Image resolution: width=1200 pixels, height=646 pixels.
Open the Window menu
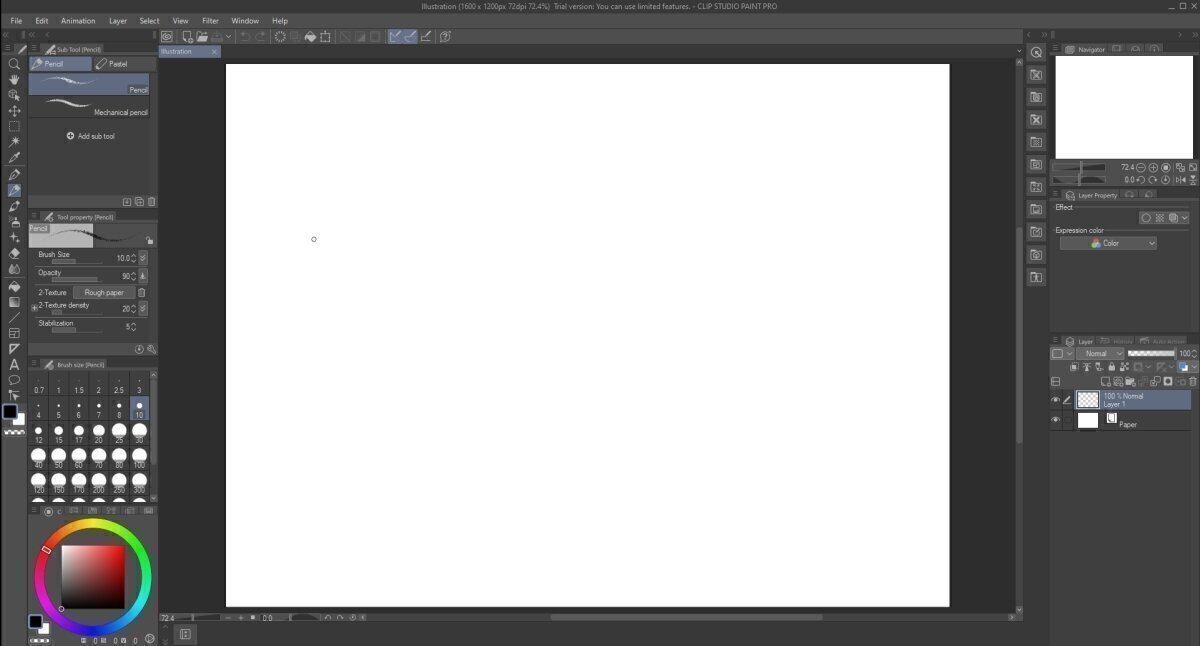coord(245,20)
